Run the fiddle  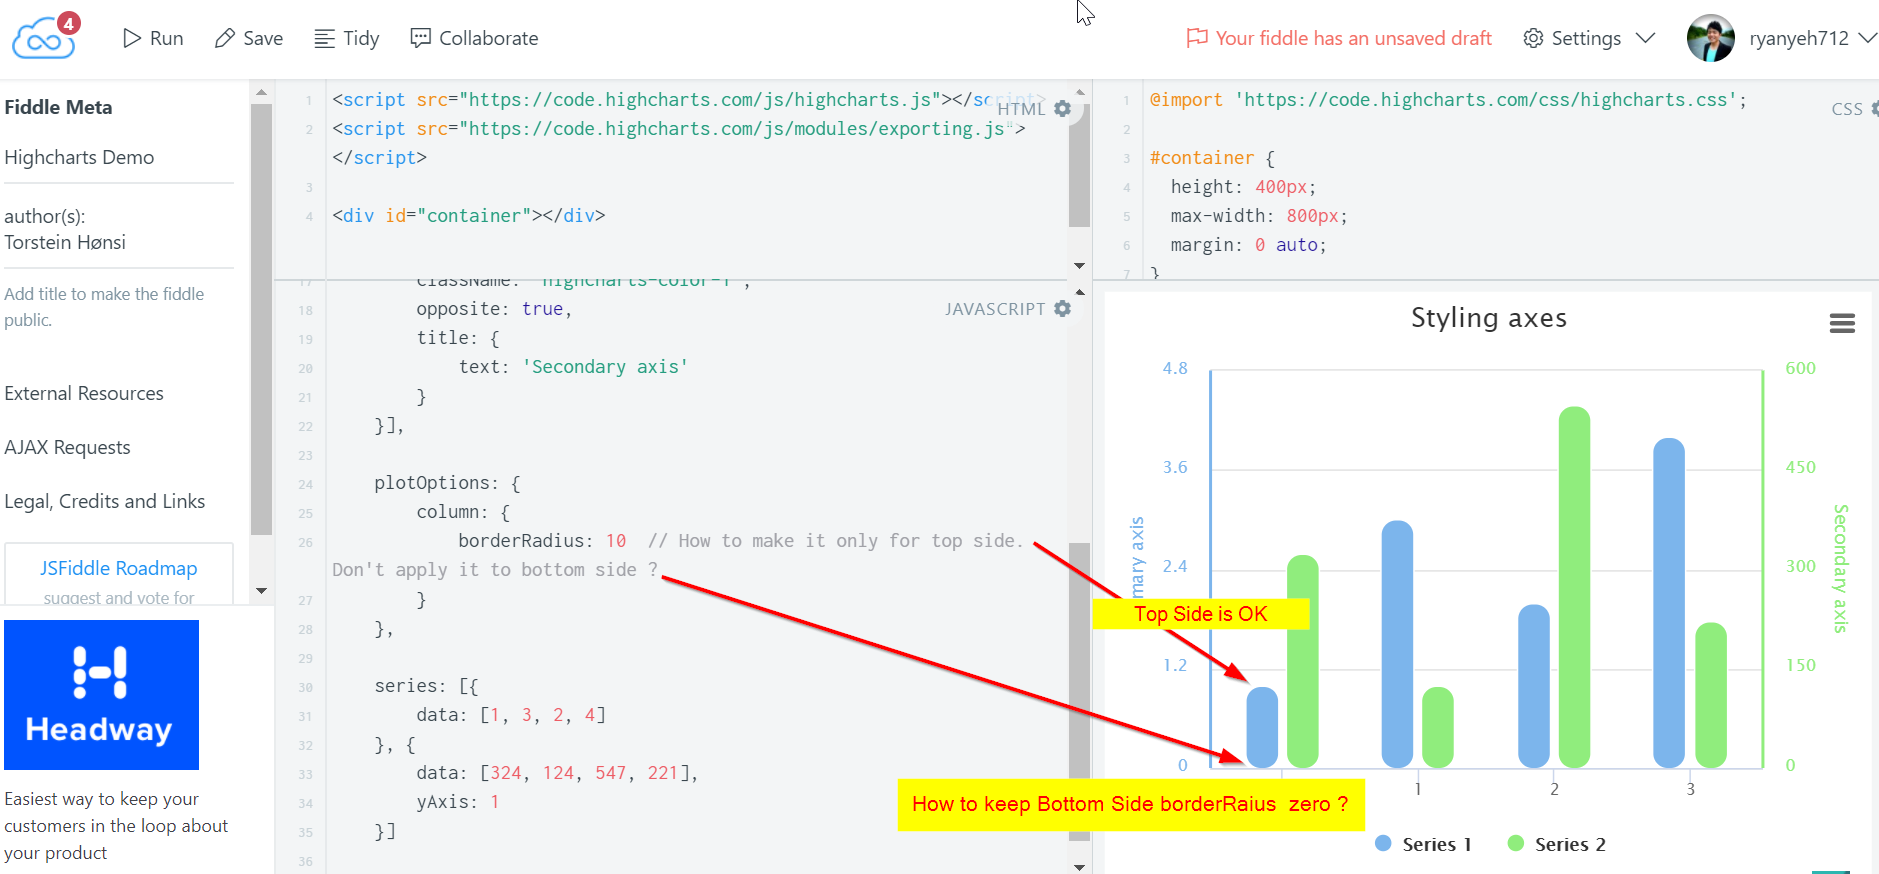click(x=153, y=38)
